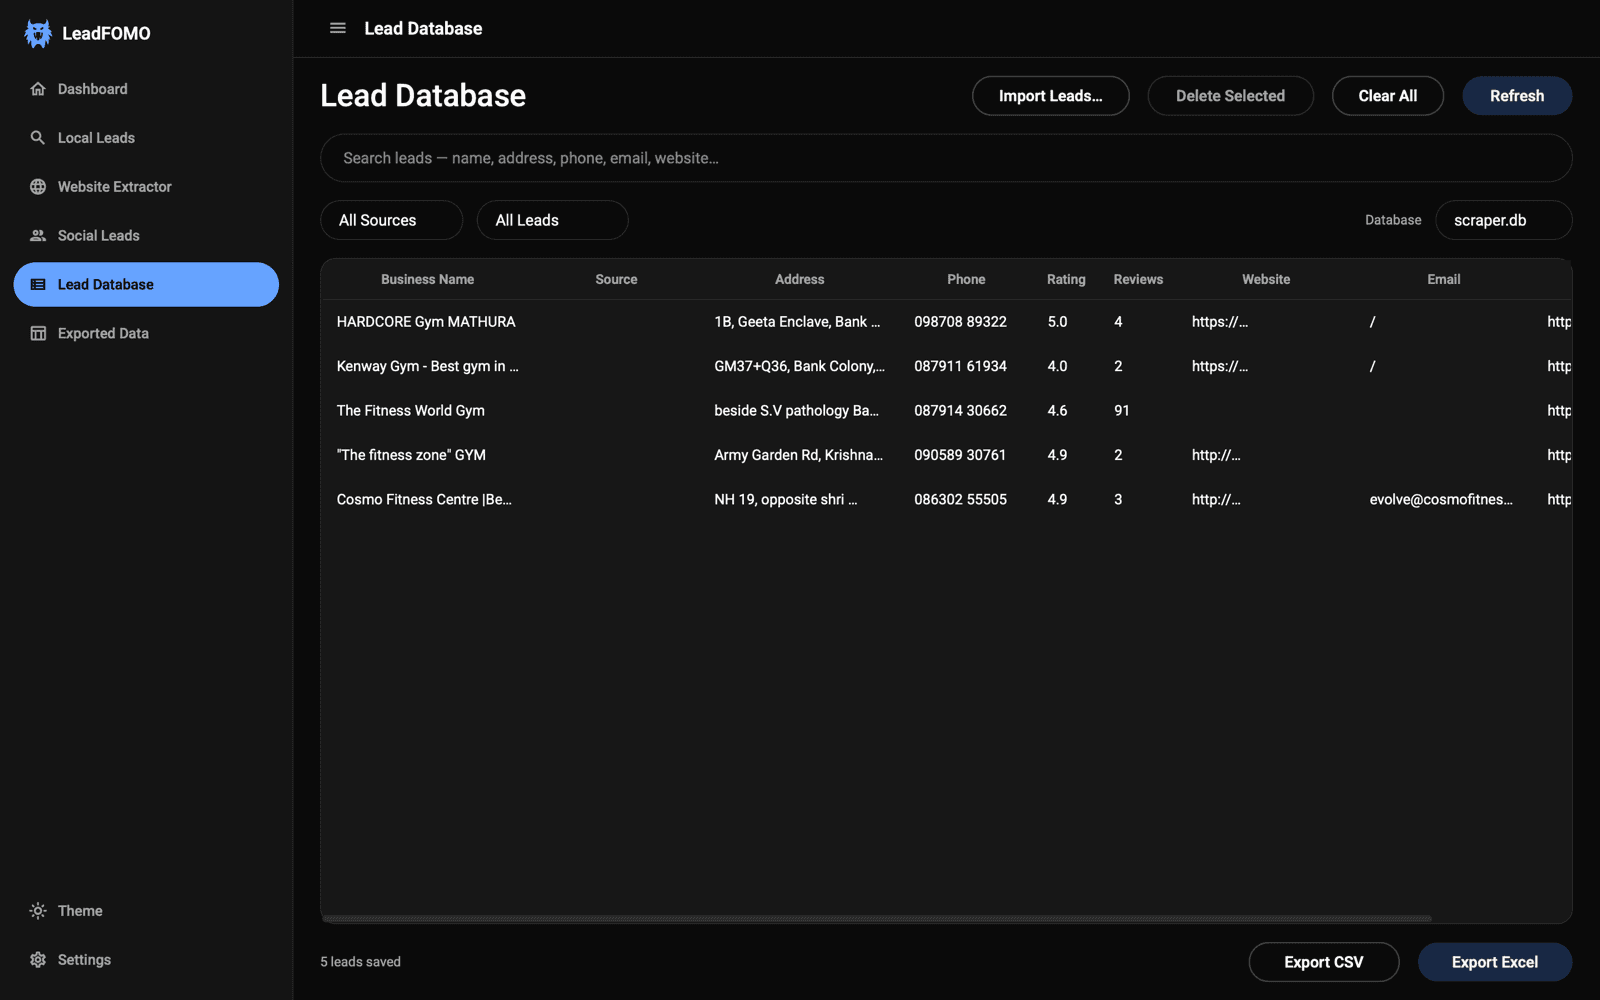Open the All Sources dropdown
This screenshot has height=1000, width=1600.
pyautogui.click(x=392, y=220)
